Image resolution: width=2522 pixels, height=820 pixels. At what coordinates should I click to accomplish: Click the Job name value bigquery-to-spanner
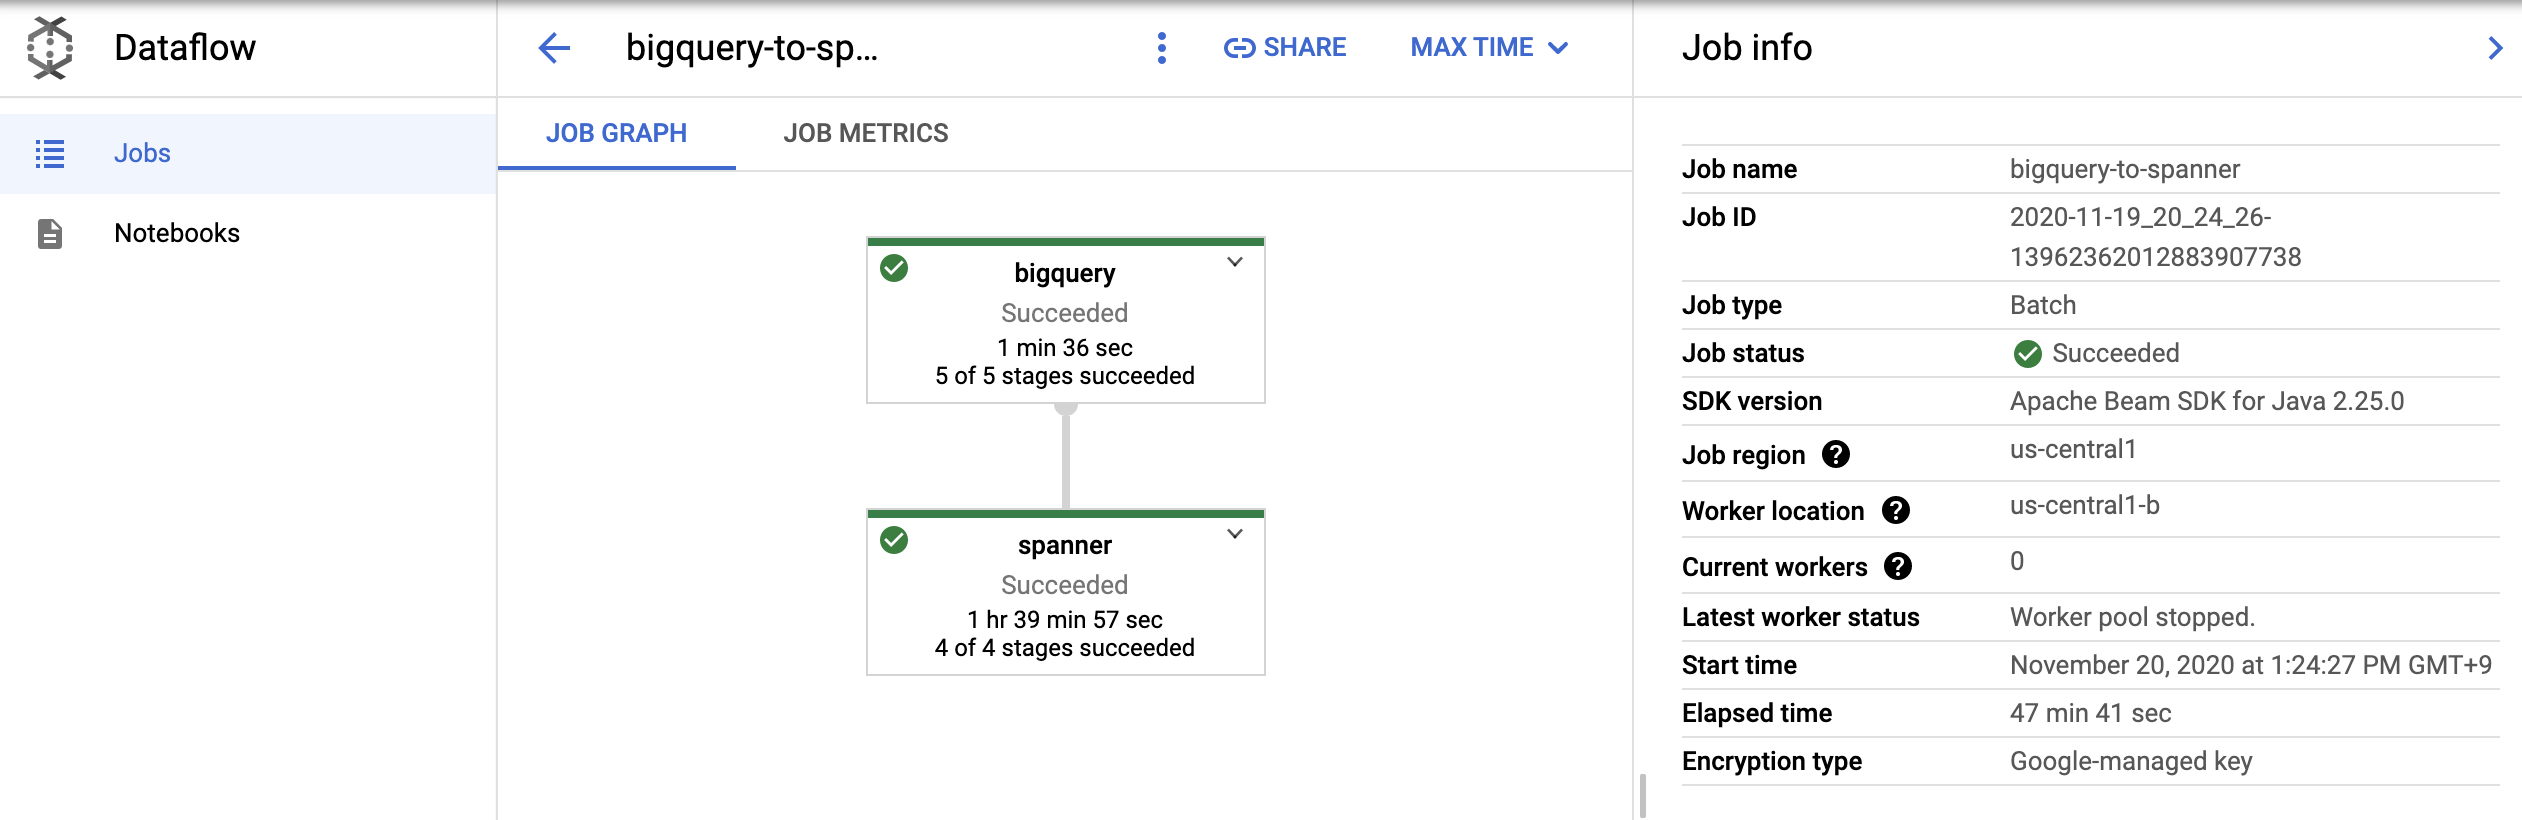2125,169
